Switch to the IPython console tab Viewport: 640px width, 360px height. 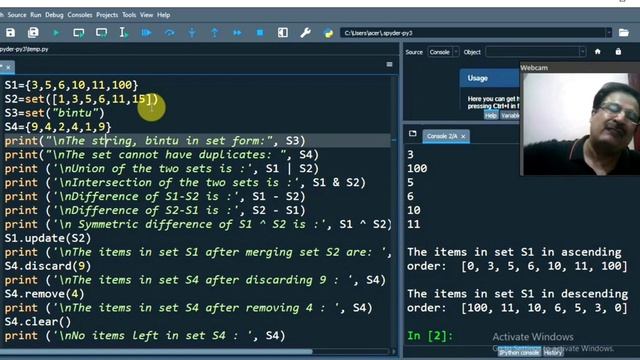tap(519, 353)
